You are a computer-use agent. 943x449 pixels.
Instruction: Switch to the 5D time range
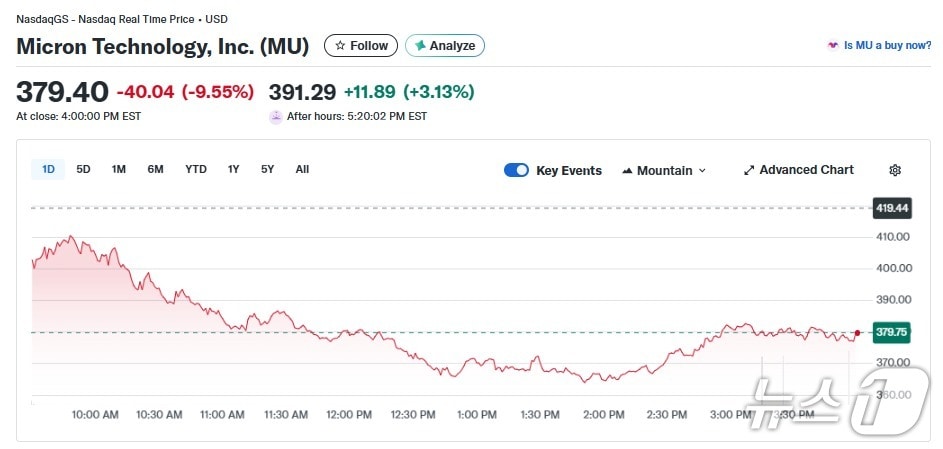84,169
